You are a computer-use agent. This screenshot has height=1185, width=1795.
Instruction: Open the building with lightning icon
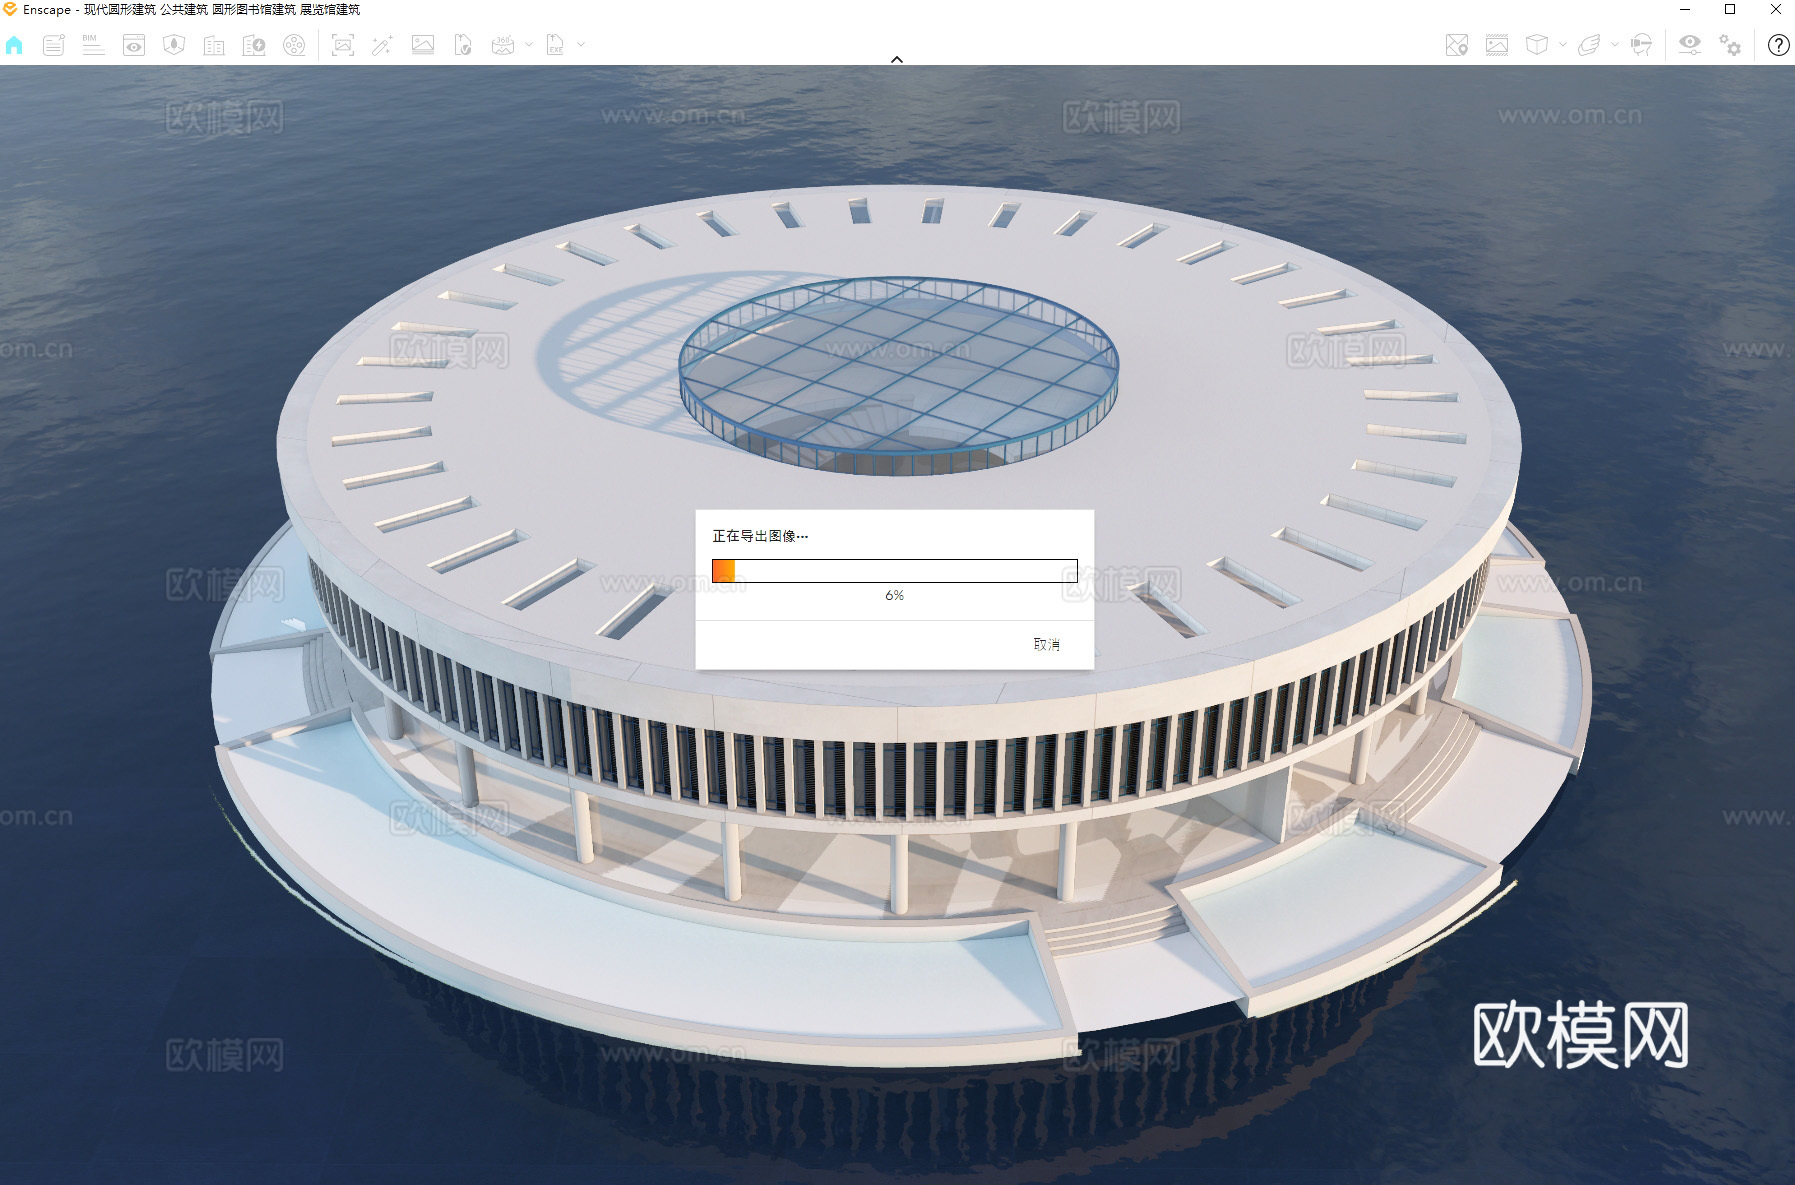pos(254,45)
